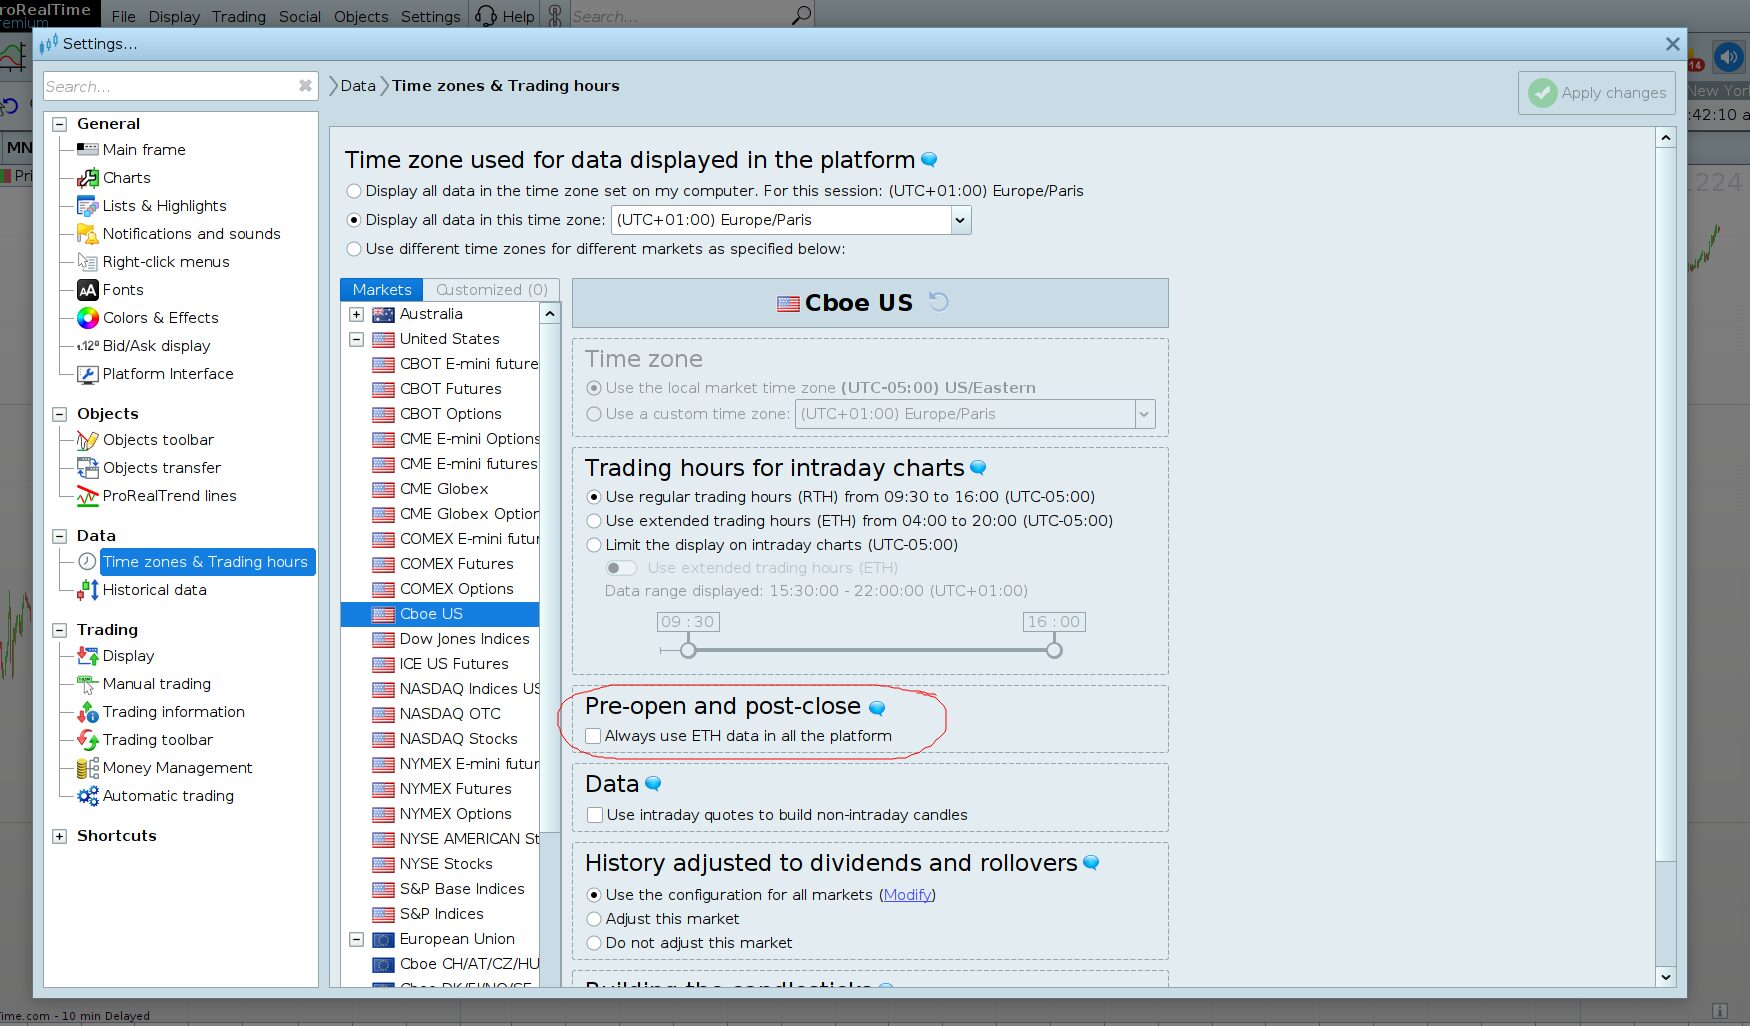
Task: Clear the settings search with the X icon
Action: (305, 86)
